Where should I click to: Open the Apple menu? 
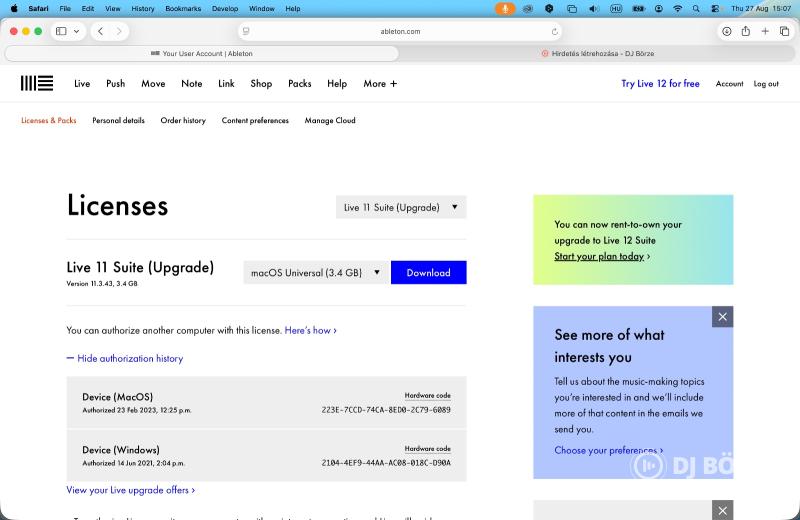click(14, 9)
